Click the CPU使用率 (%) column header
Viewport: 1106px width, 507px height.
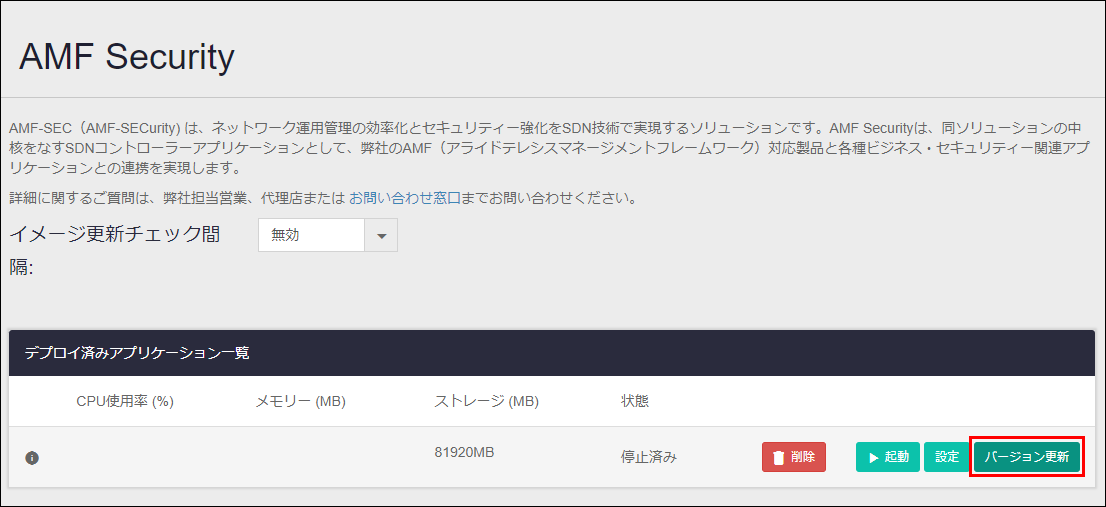click(125, 401)
